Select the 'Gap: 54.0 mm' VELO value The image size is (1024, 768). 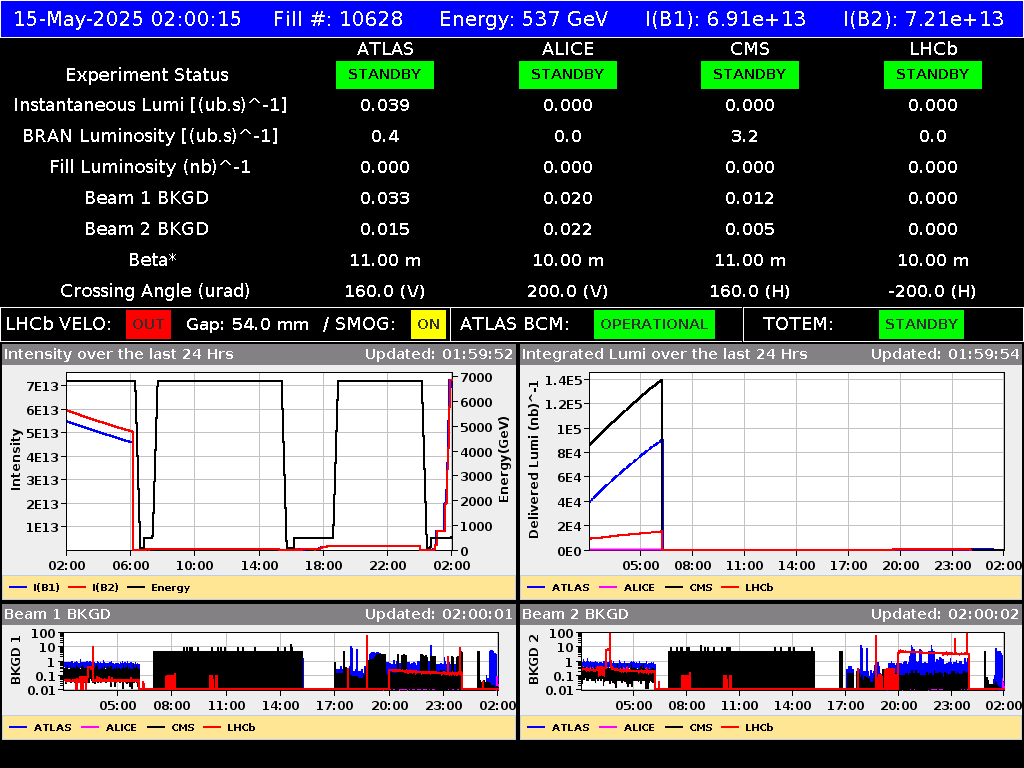(x=248, y=324)
